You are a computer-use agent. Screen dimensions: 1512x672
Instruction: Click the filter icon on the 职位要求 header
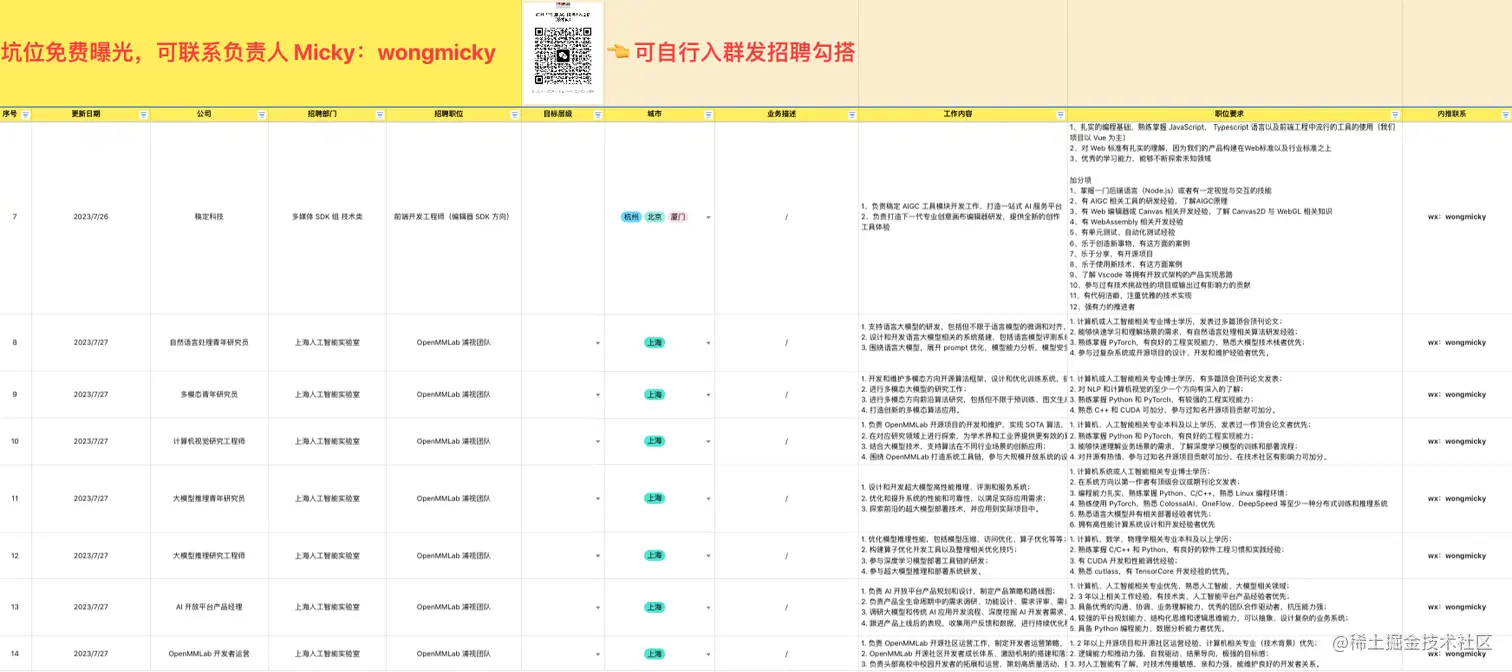(1395, 113)
